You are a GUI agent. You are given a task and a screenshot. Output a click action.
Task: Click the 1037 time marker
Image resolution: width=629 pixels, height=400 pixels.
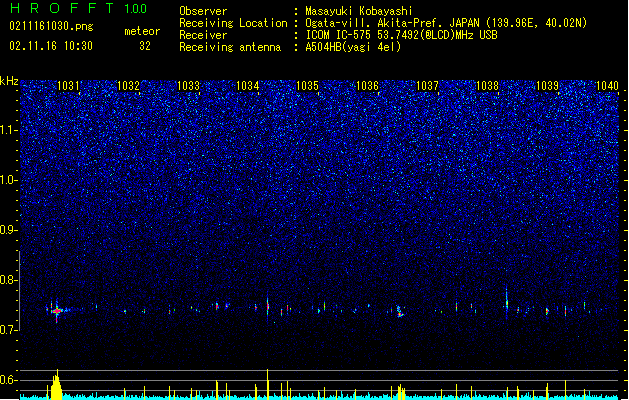[x=428, y=85]
